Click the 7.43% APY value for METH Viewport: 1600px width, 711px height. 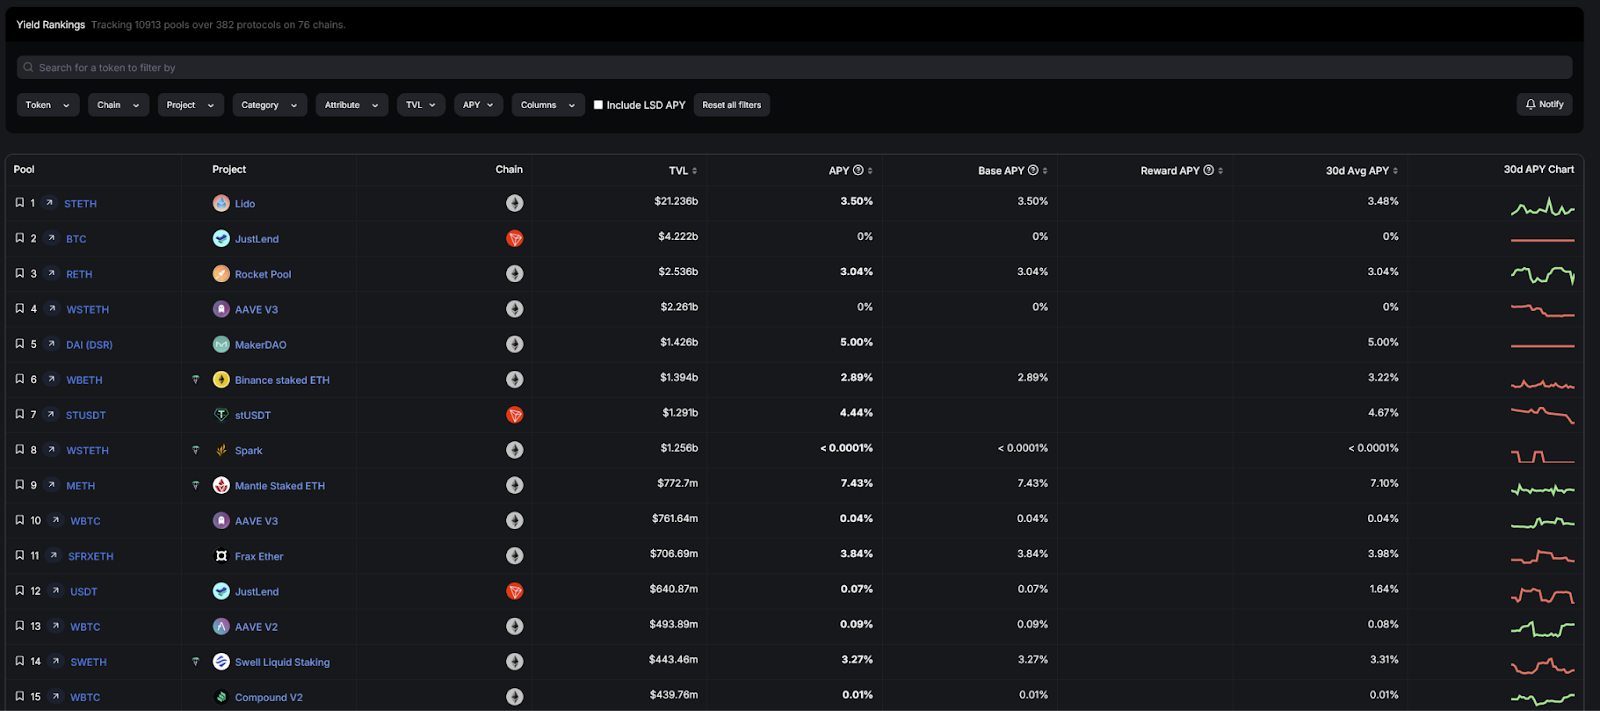[x=857, y=483]
